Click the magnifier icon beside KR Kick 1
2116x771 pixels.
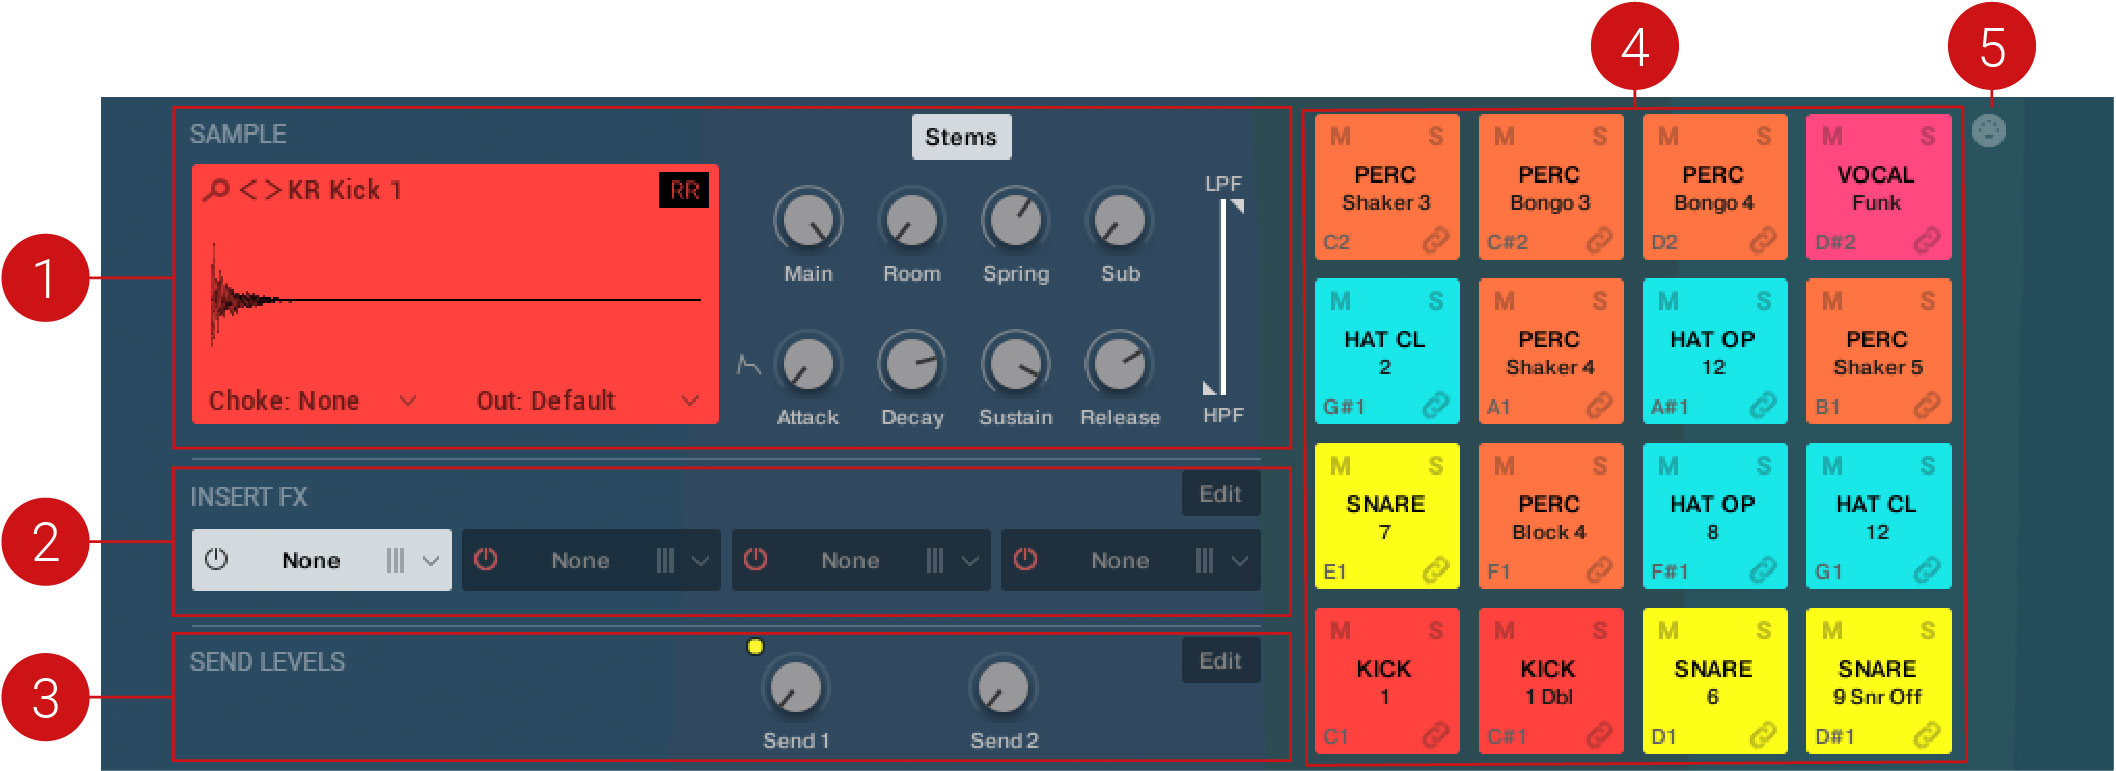215,189
